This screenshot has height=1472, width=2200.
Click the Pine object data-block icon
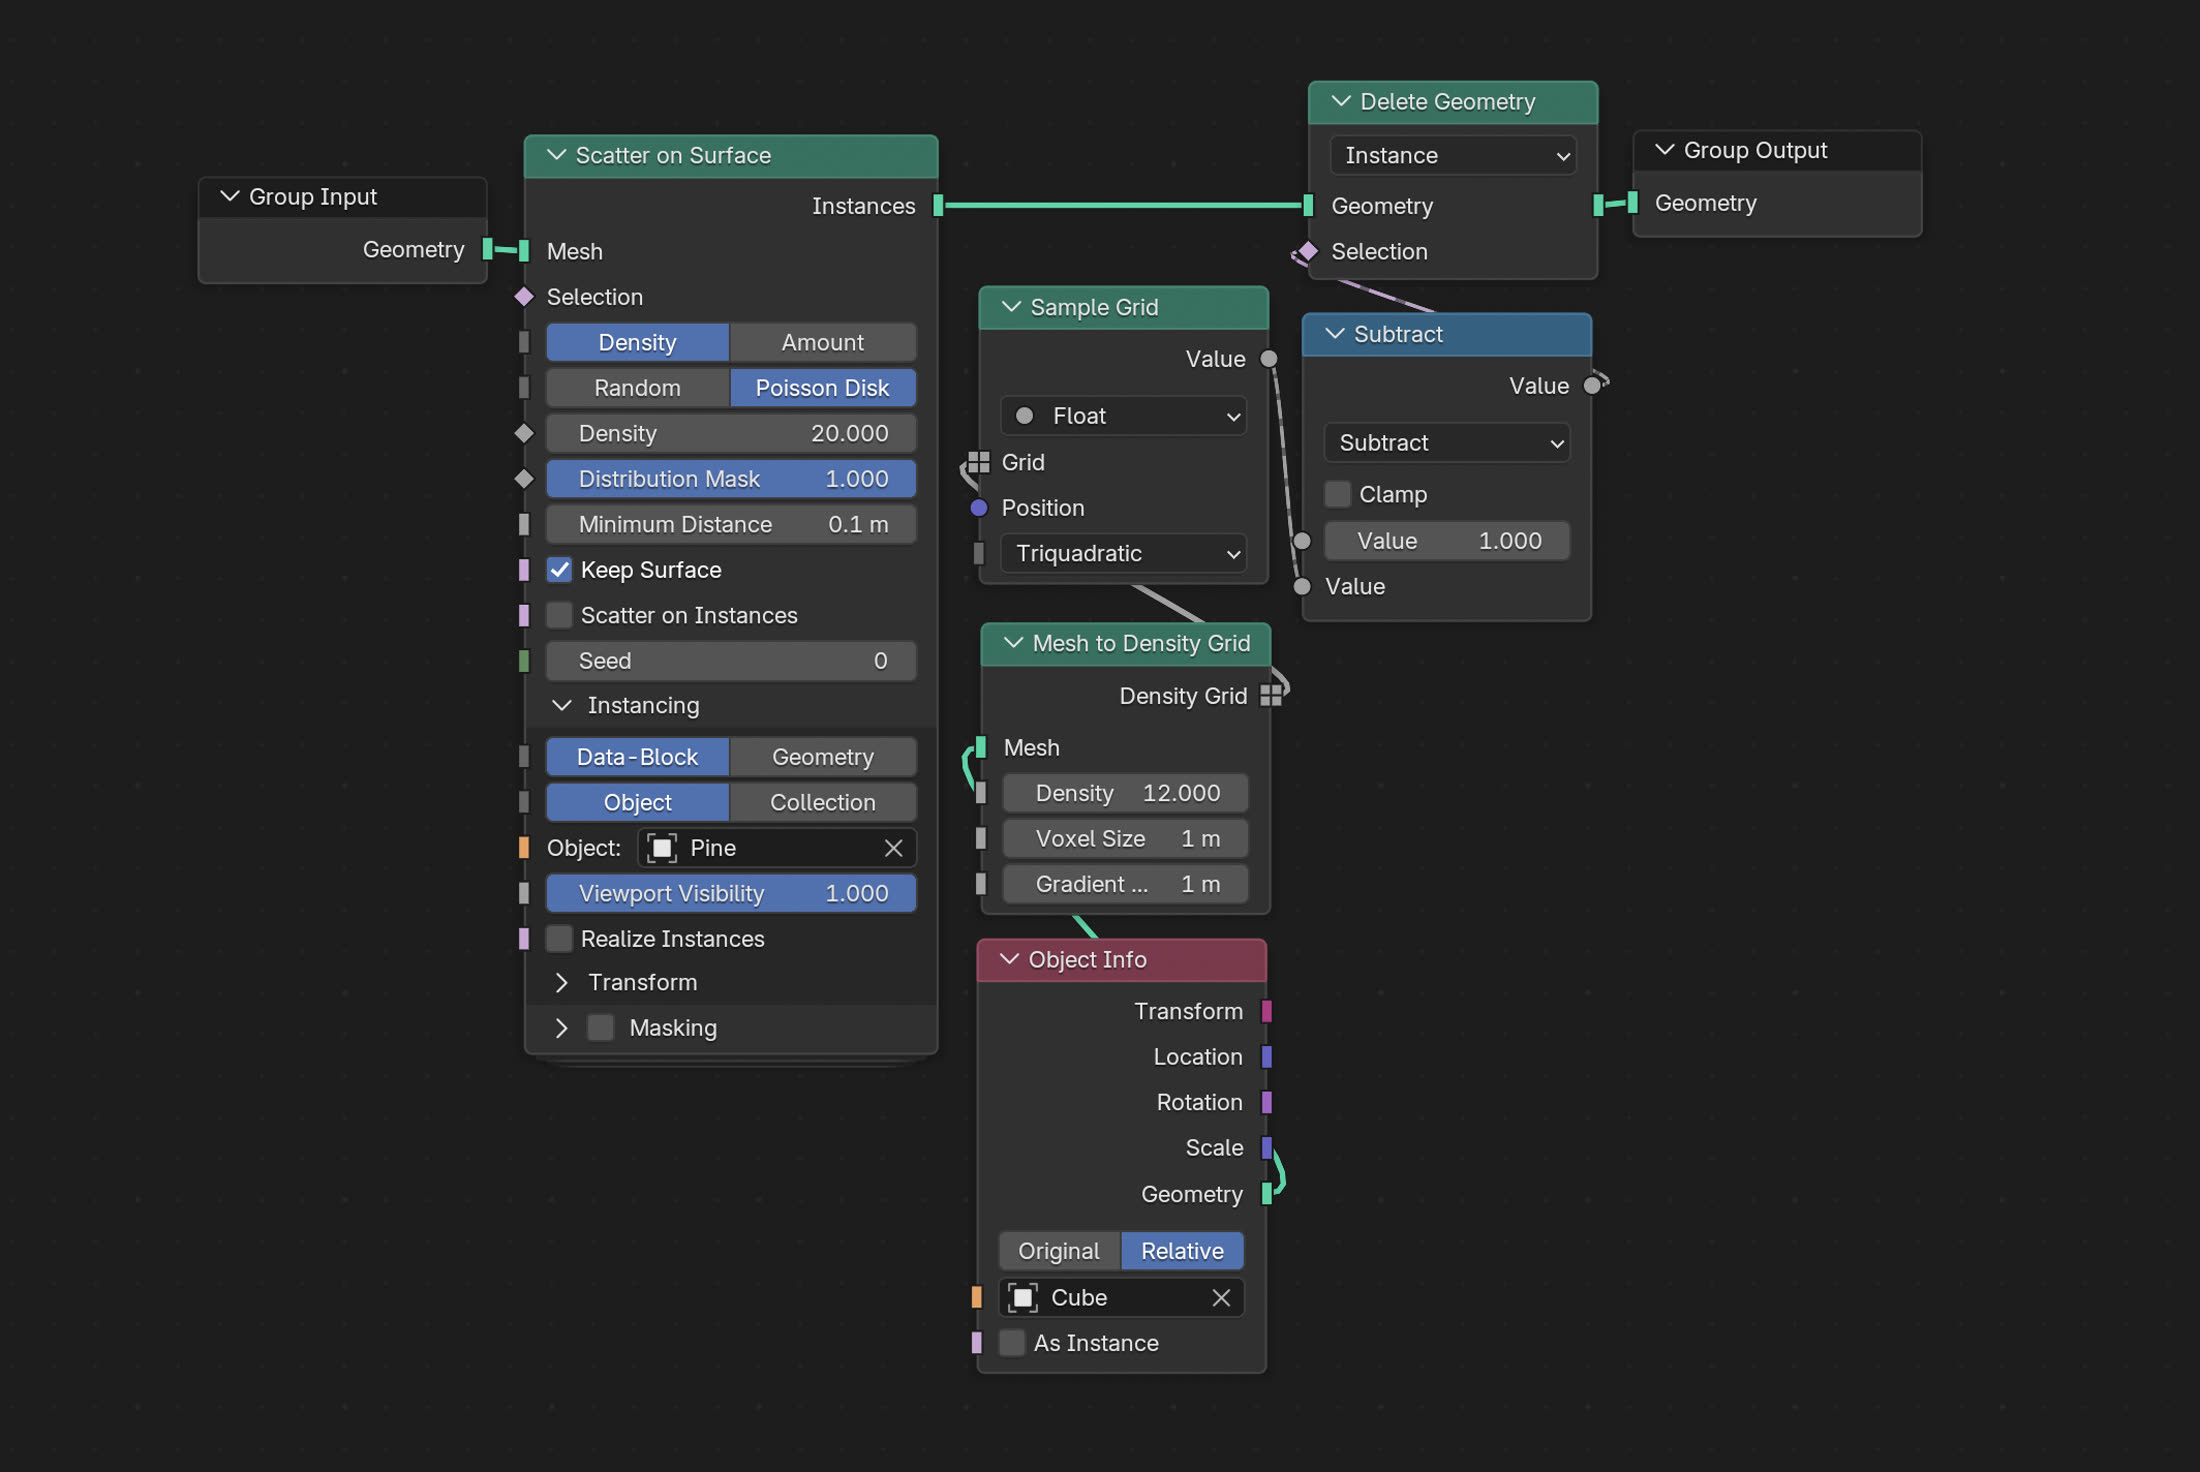pyautogui.click(x=662, y=848)
